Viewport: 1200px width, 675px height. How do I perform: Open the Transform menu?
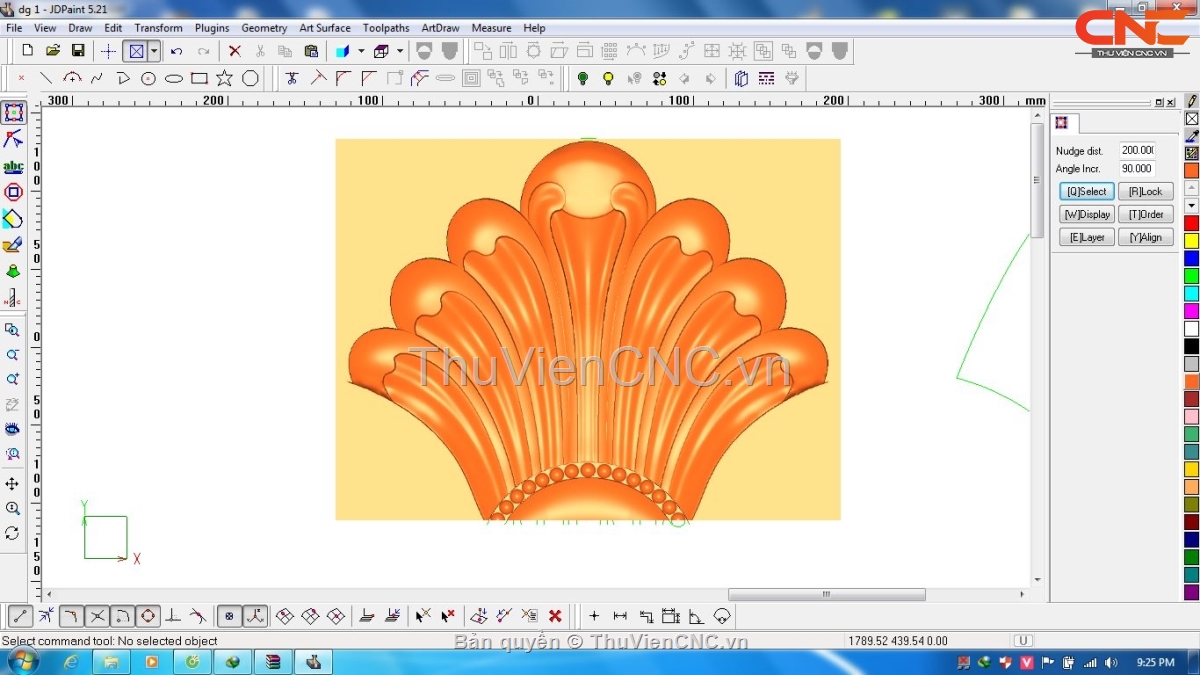coord(159,28)
